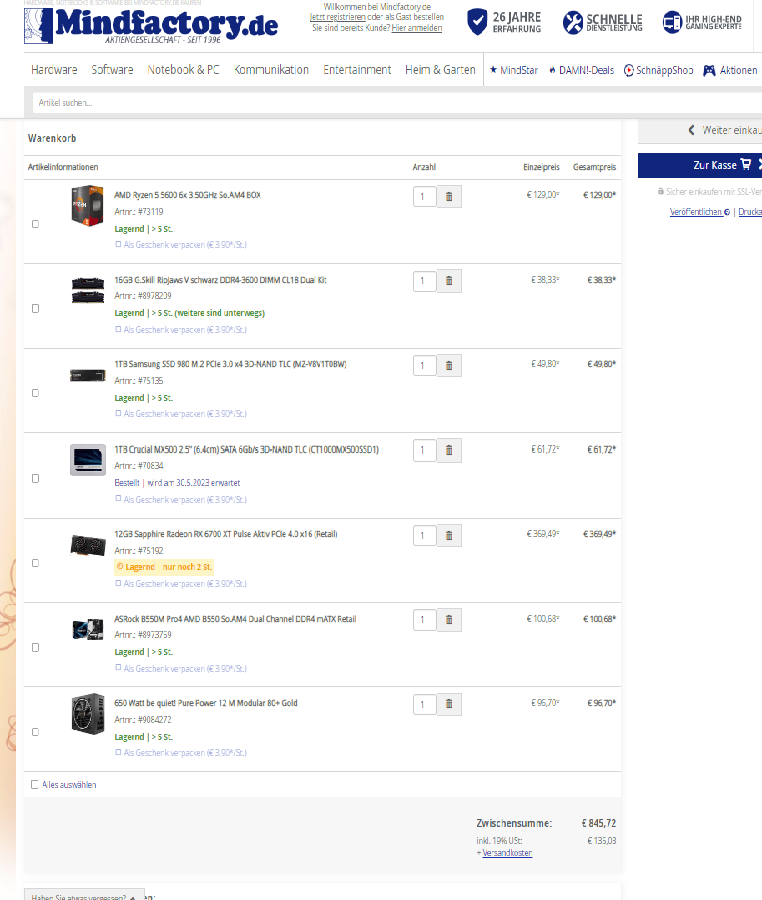Image resolution: width=762 pixels, height=900 pixels.
Task: Open AMD Ryzen 5 5600 product title link
Action: point(187,195)
